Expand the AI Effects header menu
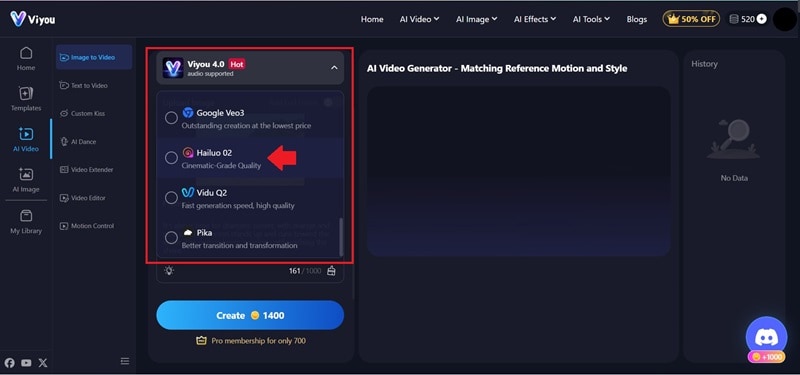Image resolution: width=800 pixels, height=375 pixels. point(535,19)
